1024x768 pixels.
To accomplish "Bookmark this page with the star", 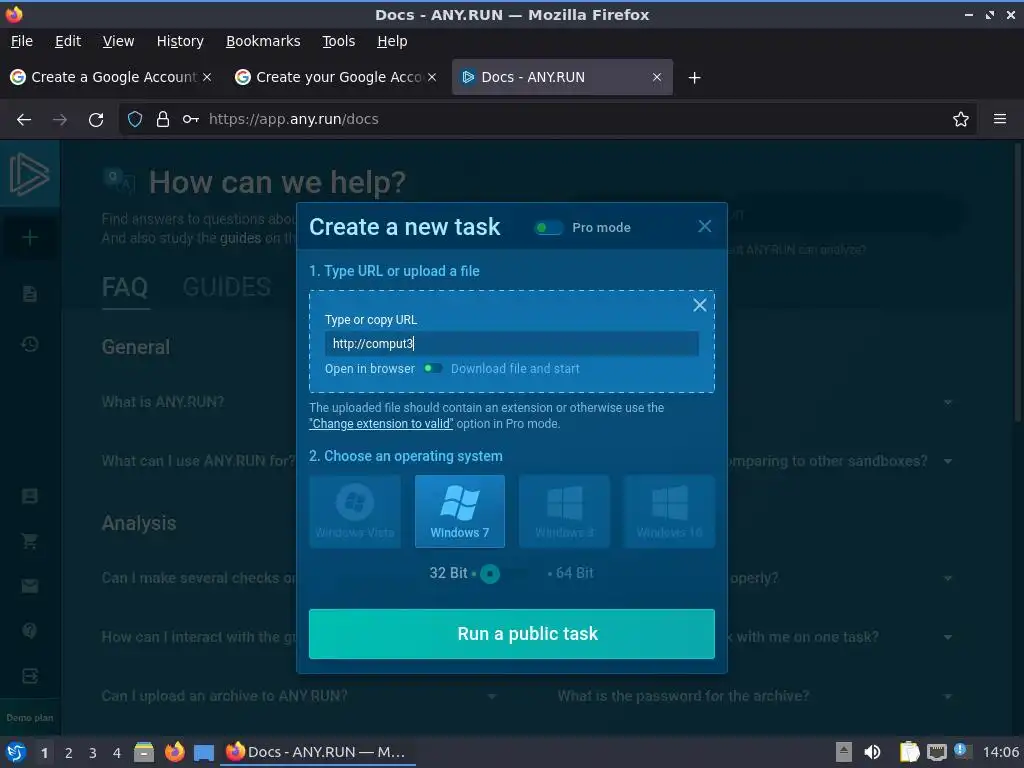I will tap(961, 120).
